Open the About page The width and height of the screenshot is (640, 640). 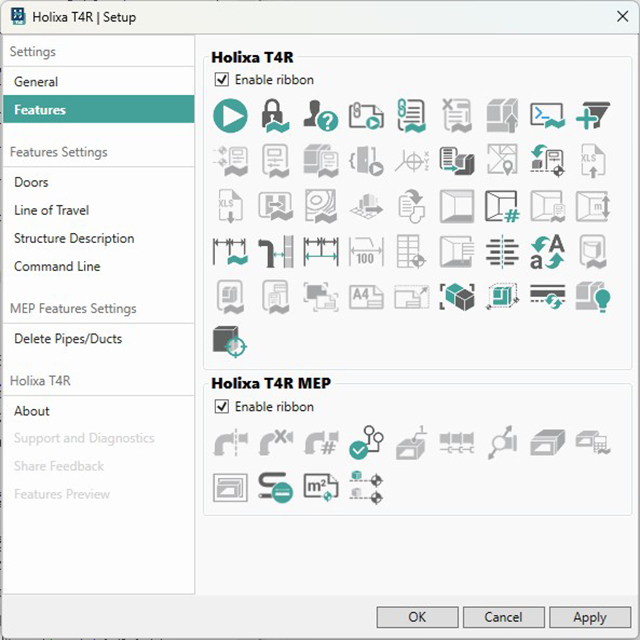[x=99, y=411]
